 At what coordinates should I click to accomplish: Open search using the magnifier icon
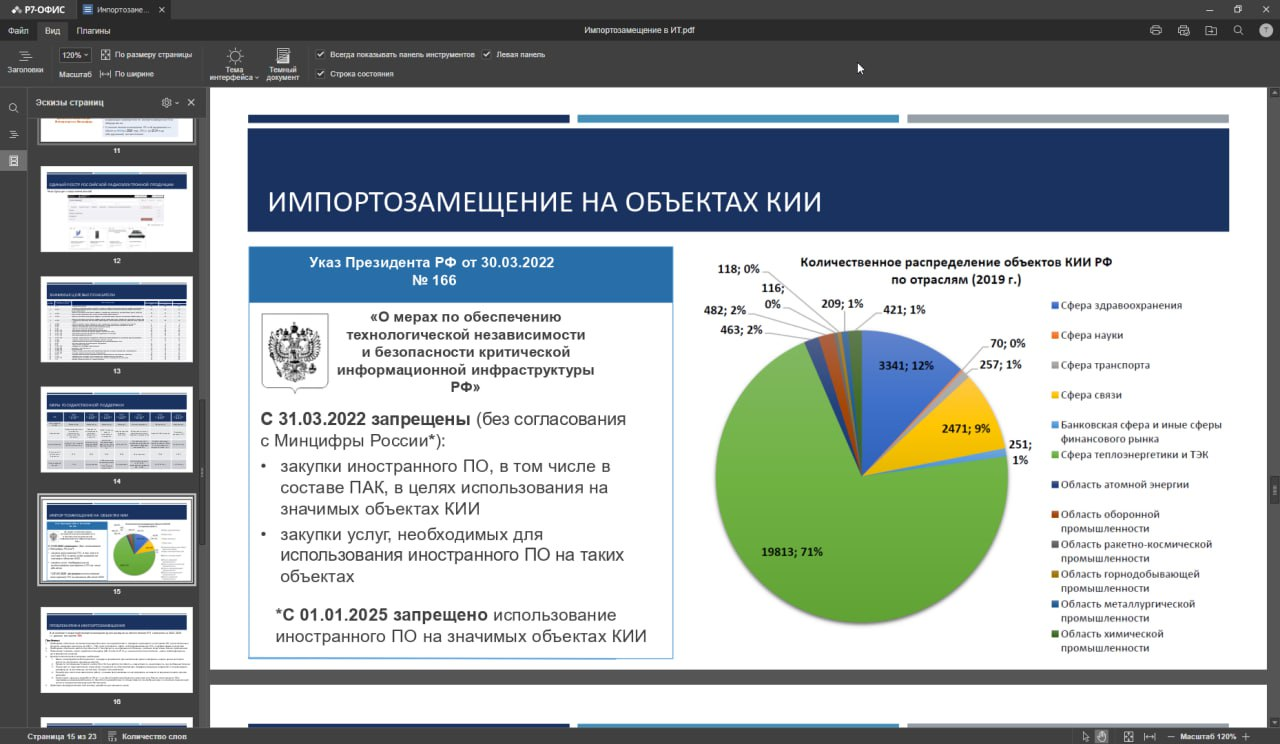click(1238, 31)
